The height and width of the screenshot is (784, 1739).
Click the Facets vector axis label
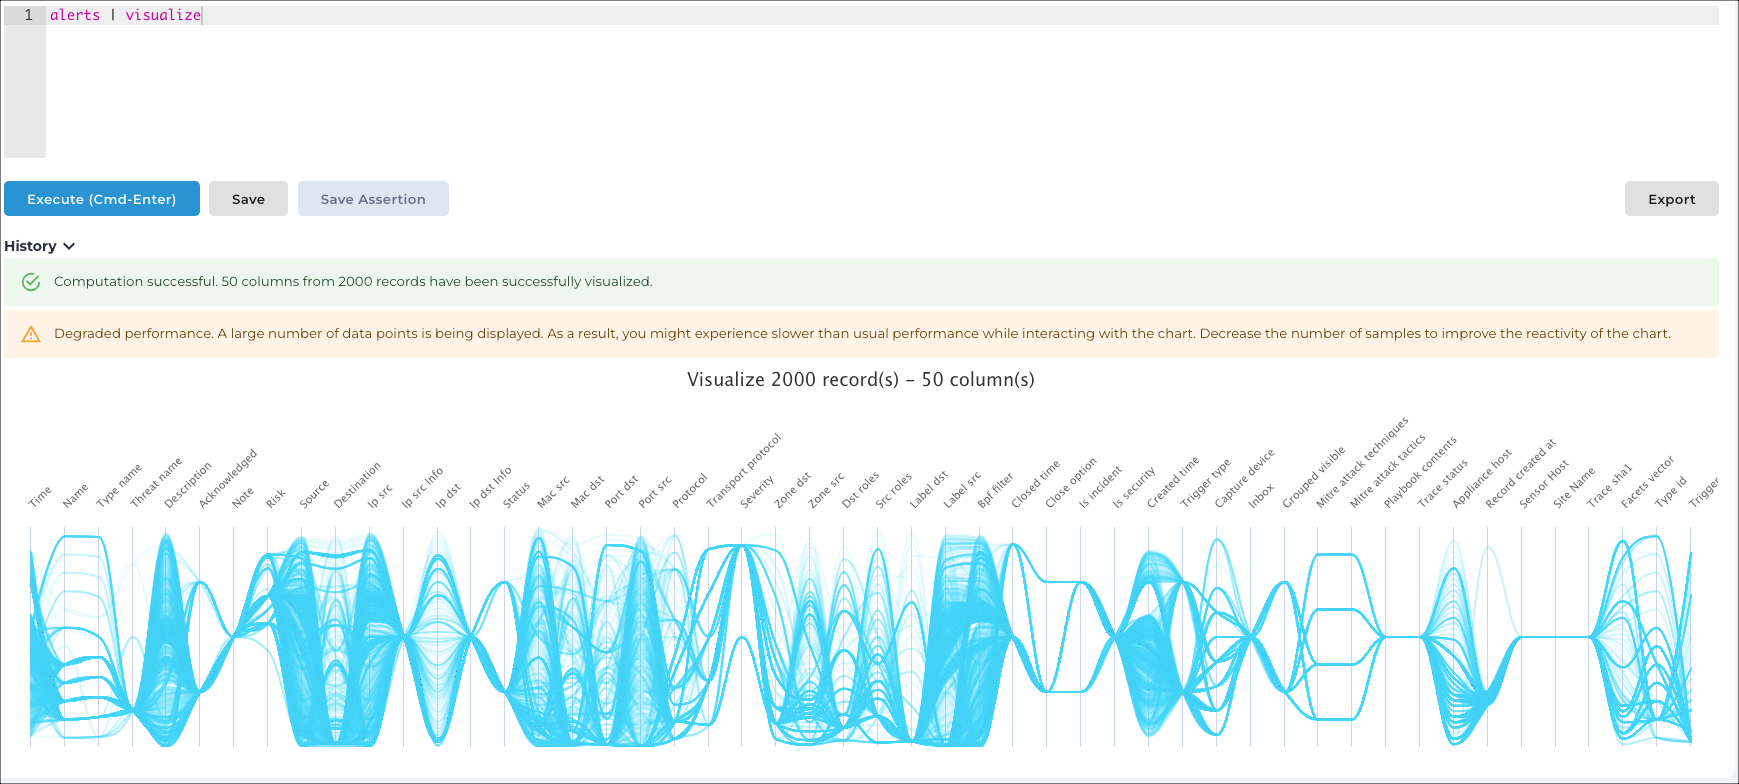point(1647,482)
